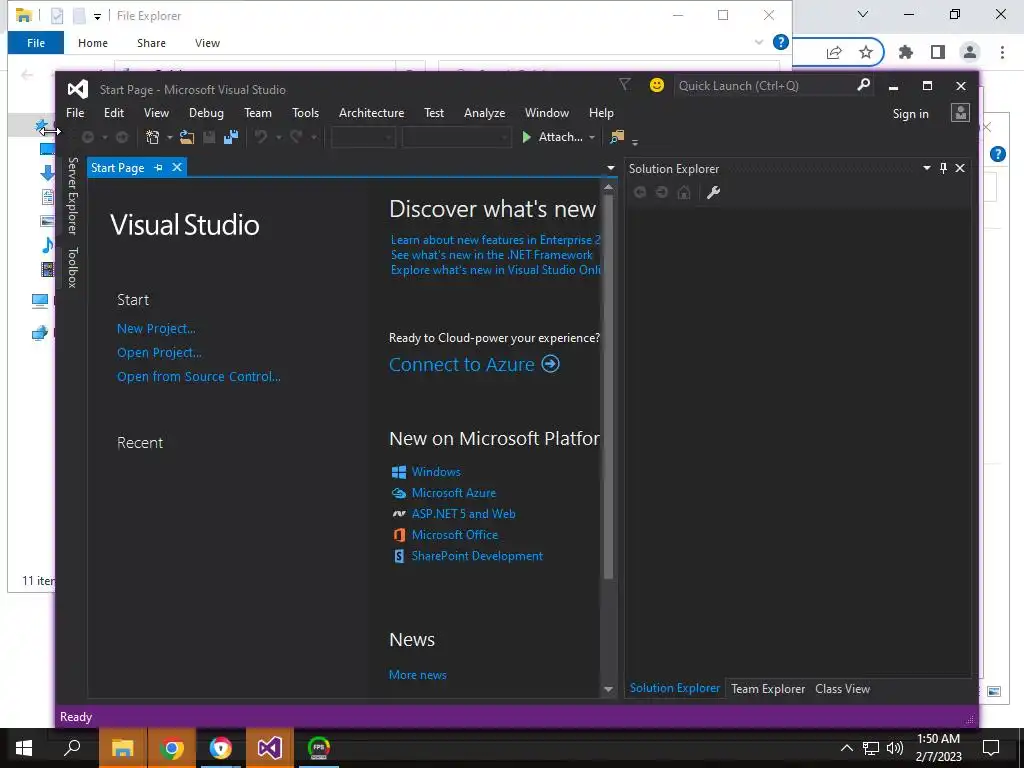Open the Microsoft Azure platform link
1024x768 pixels.
[x=453, y=493]
